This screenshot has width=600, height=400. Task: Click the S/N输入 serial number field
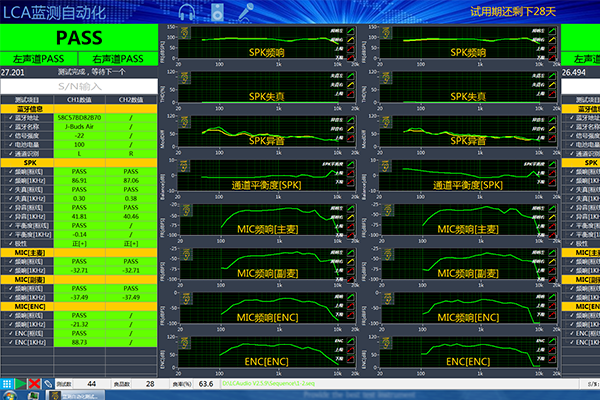(x=78, y=87)
